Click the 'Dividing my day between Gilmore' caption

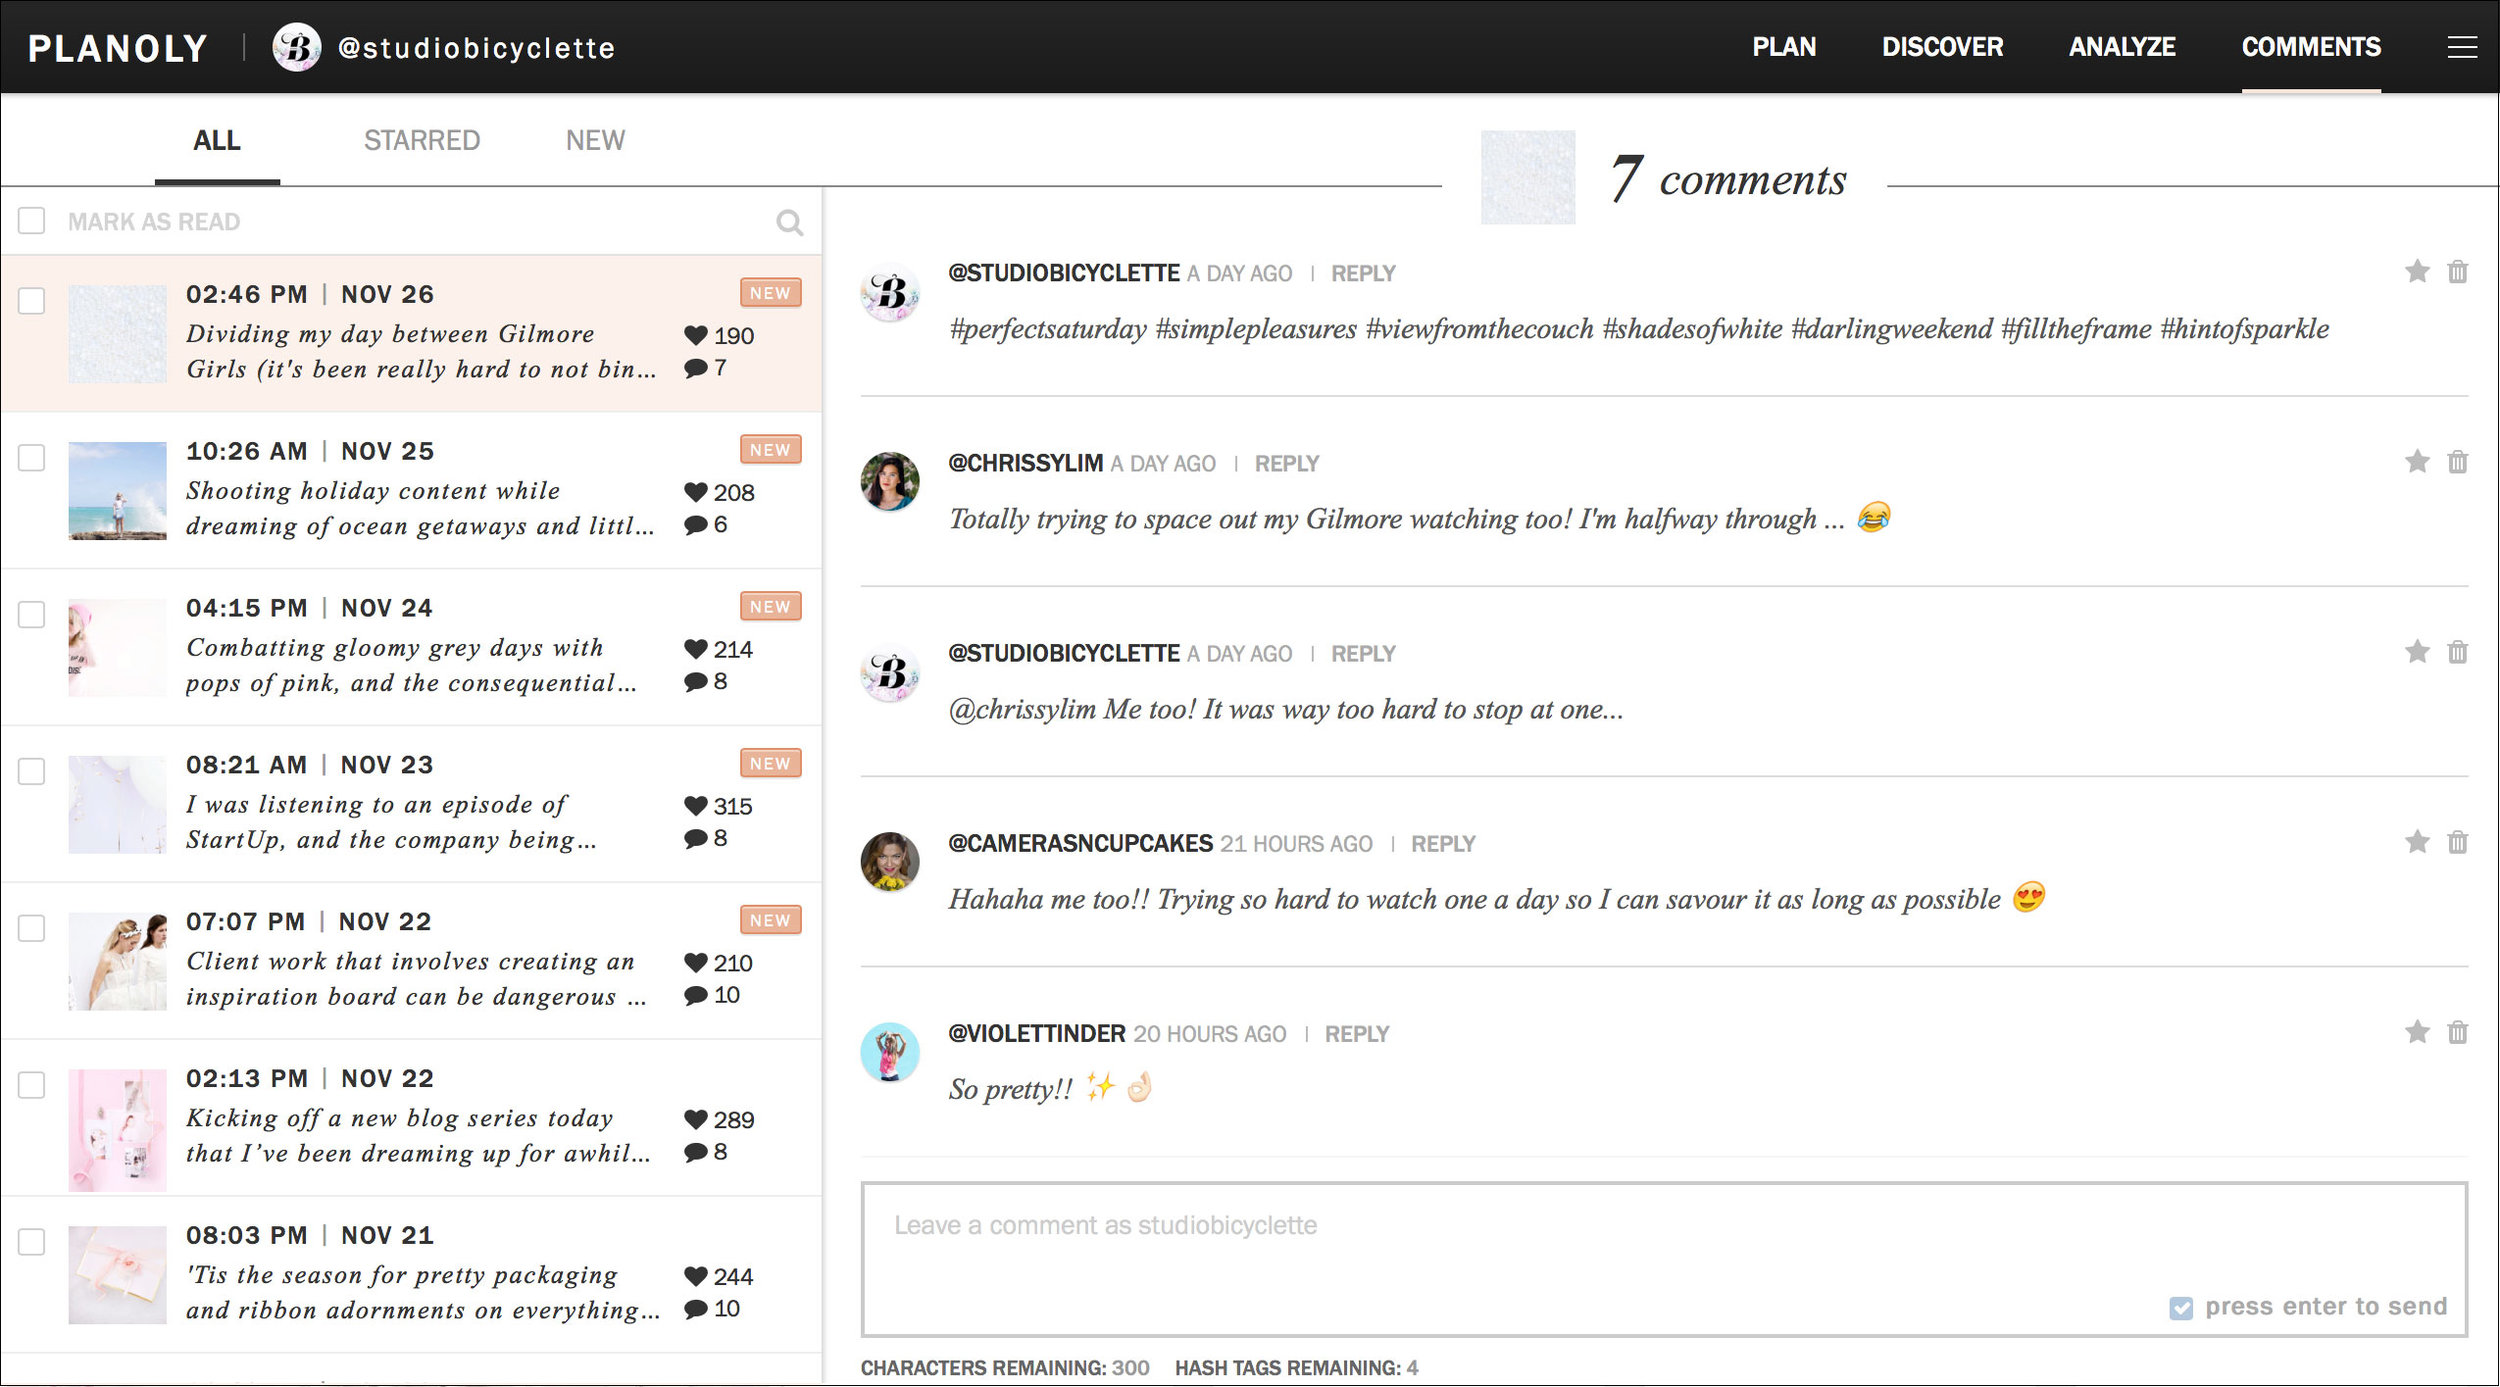click(421, 351)
